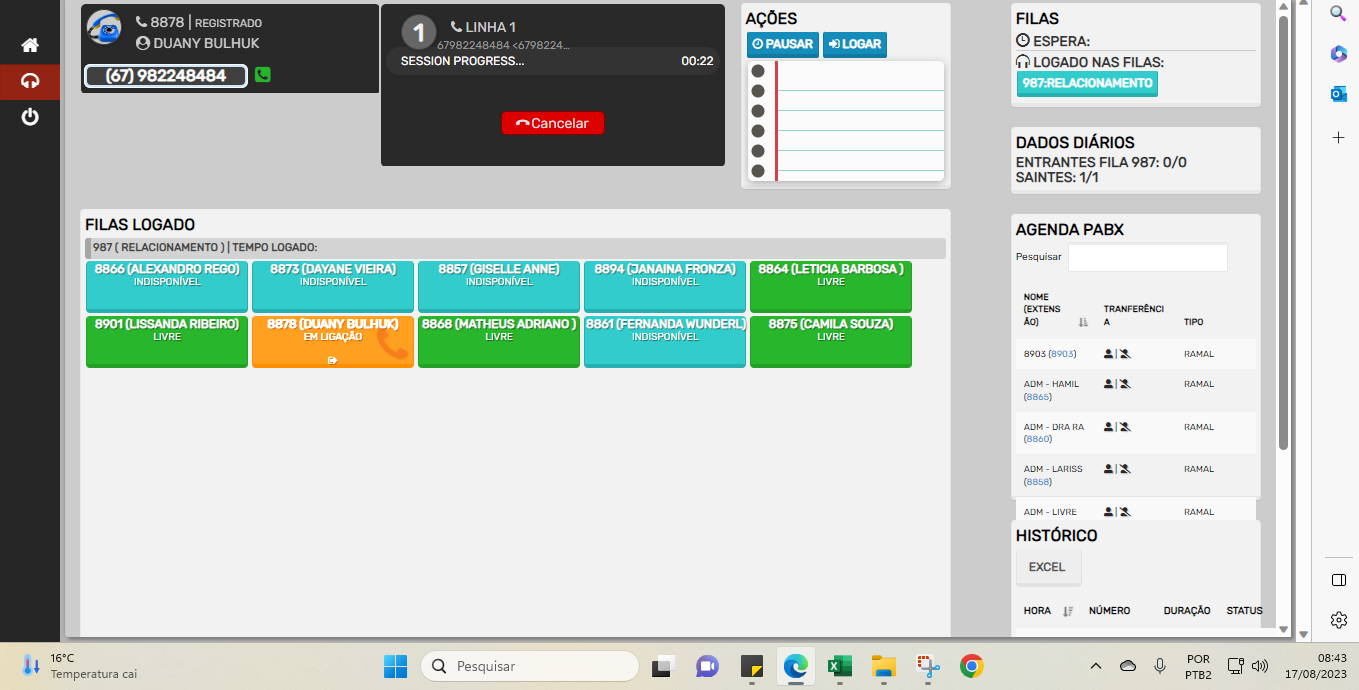Click attended transfer icon for ADM - LARISS
This screenshot has width=1359, height=690.
coord(1109,469)
